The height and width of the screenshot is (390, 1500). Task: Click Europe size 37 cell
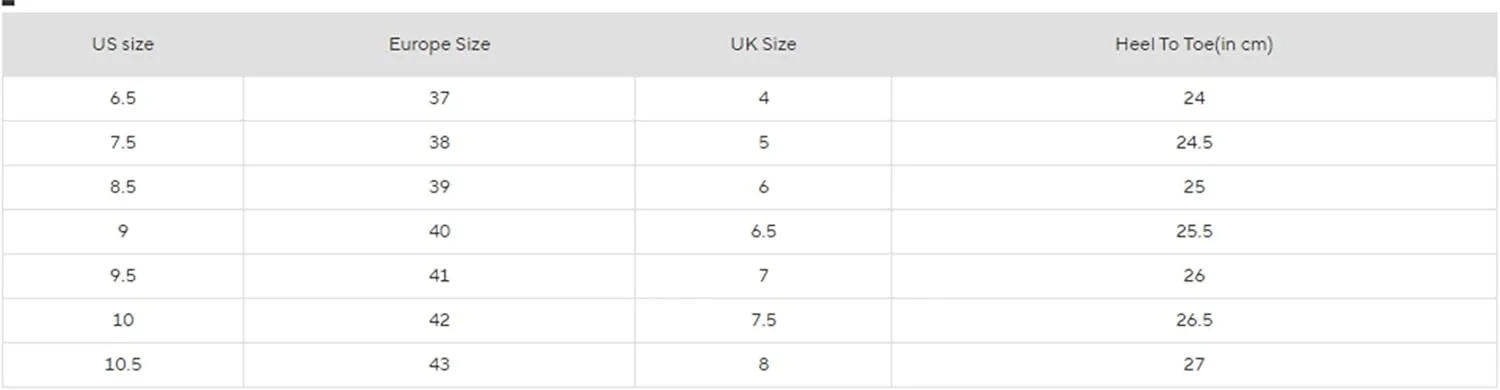[x=439, y=99]
